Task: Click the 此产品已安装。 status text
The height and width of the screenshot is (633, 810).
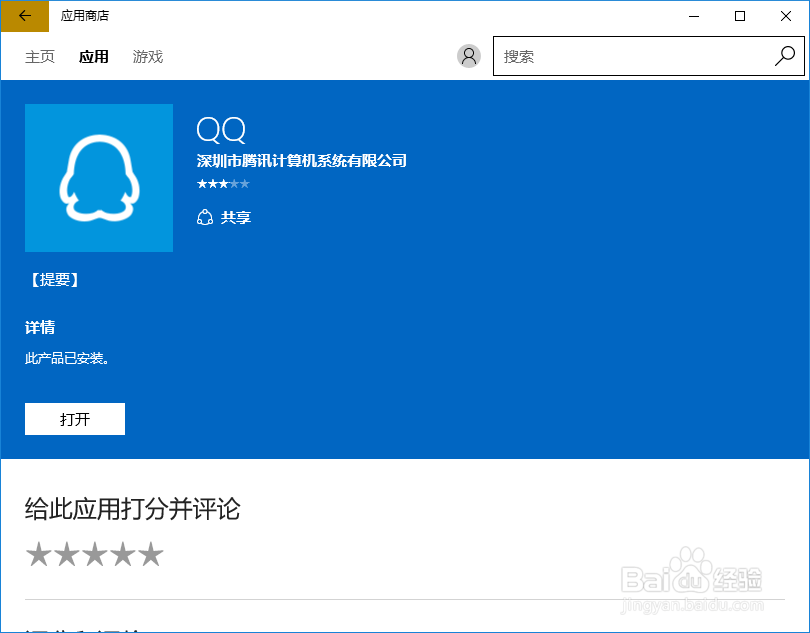Action: [x=68, y=359]
